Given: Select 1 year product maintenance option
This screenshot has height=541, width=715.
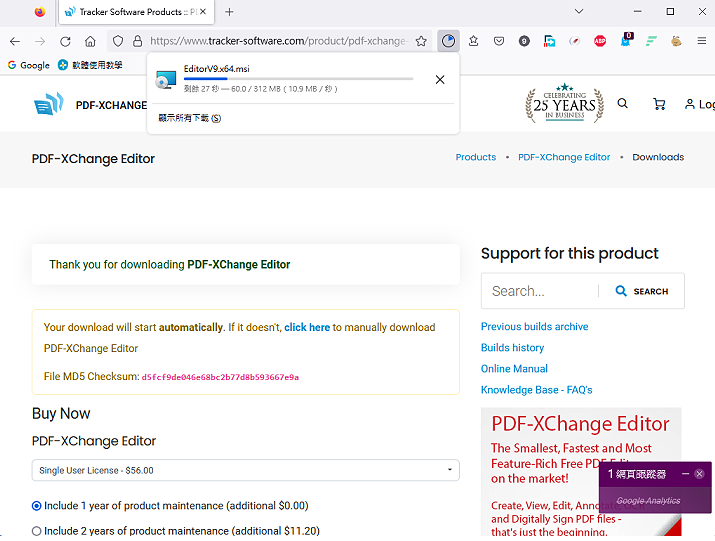Looking at the screenshot, I should [x=36, y=506].
